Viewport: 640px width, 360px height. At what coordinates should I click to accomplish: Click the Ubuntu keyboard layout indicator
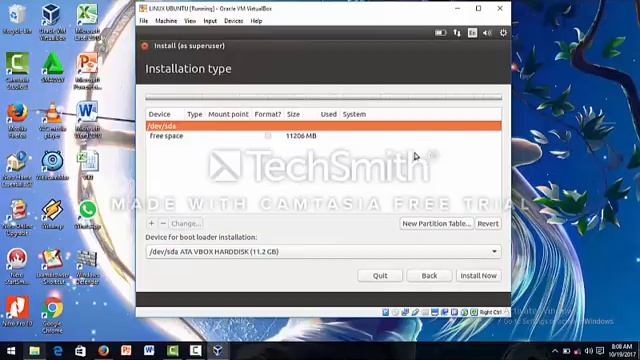(x=472, y=33)
